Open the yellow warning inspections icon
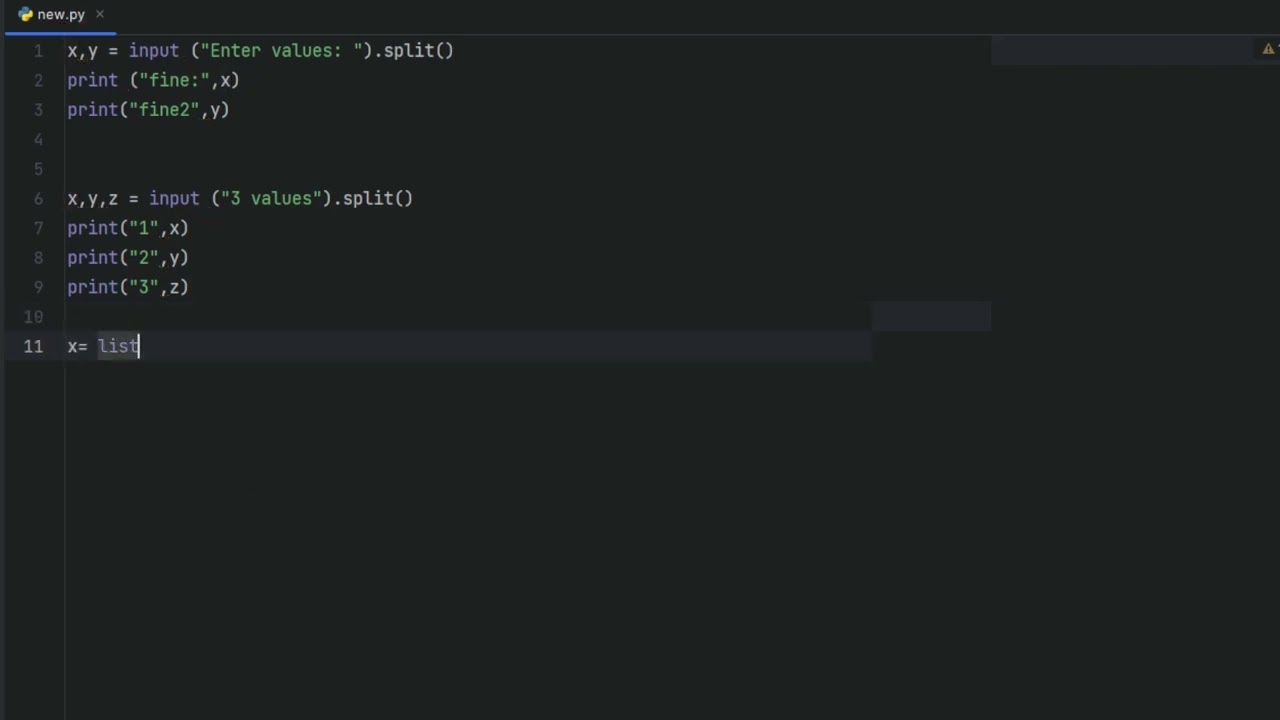Image resolution: width=1280 pixels, height=720 pixels. coord(1268,49)
